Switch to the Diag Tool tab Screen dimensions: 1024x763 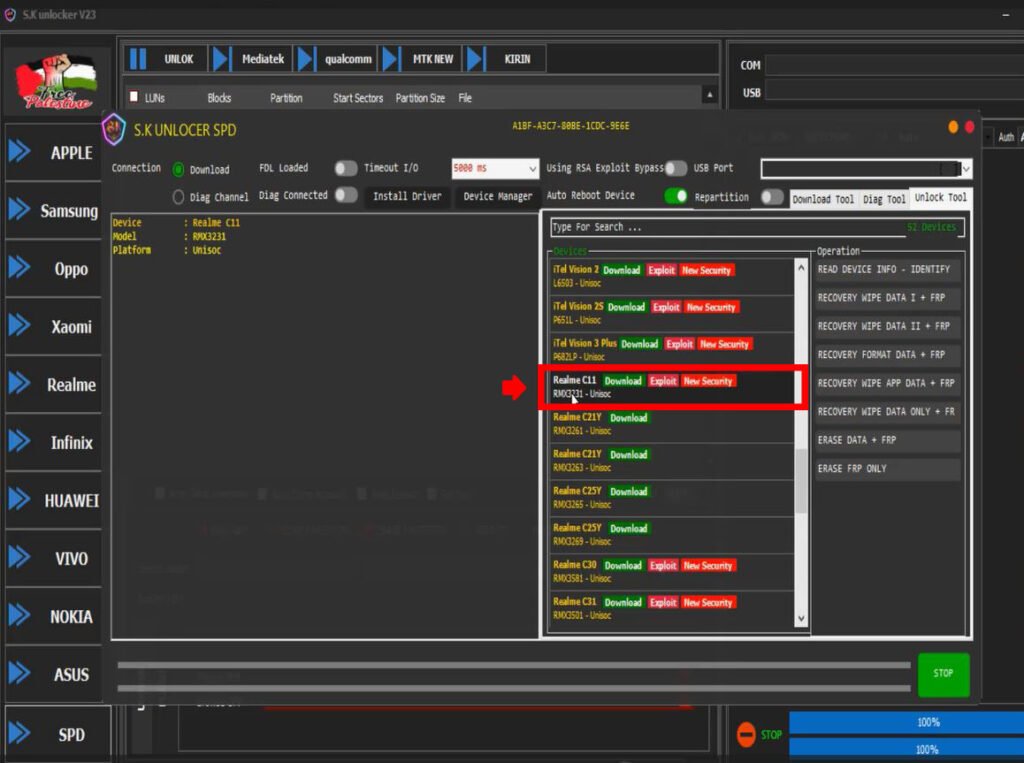point(884,199)
